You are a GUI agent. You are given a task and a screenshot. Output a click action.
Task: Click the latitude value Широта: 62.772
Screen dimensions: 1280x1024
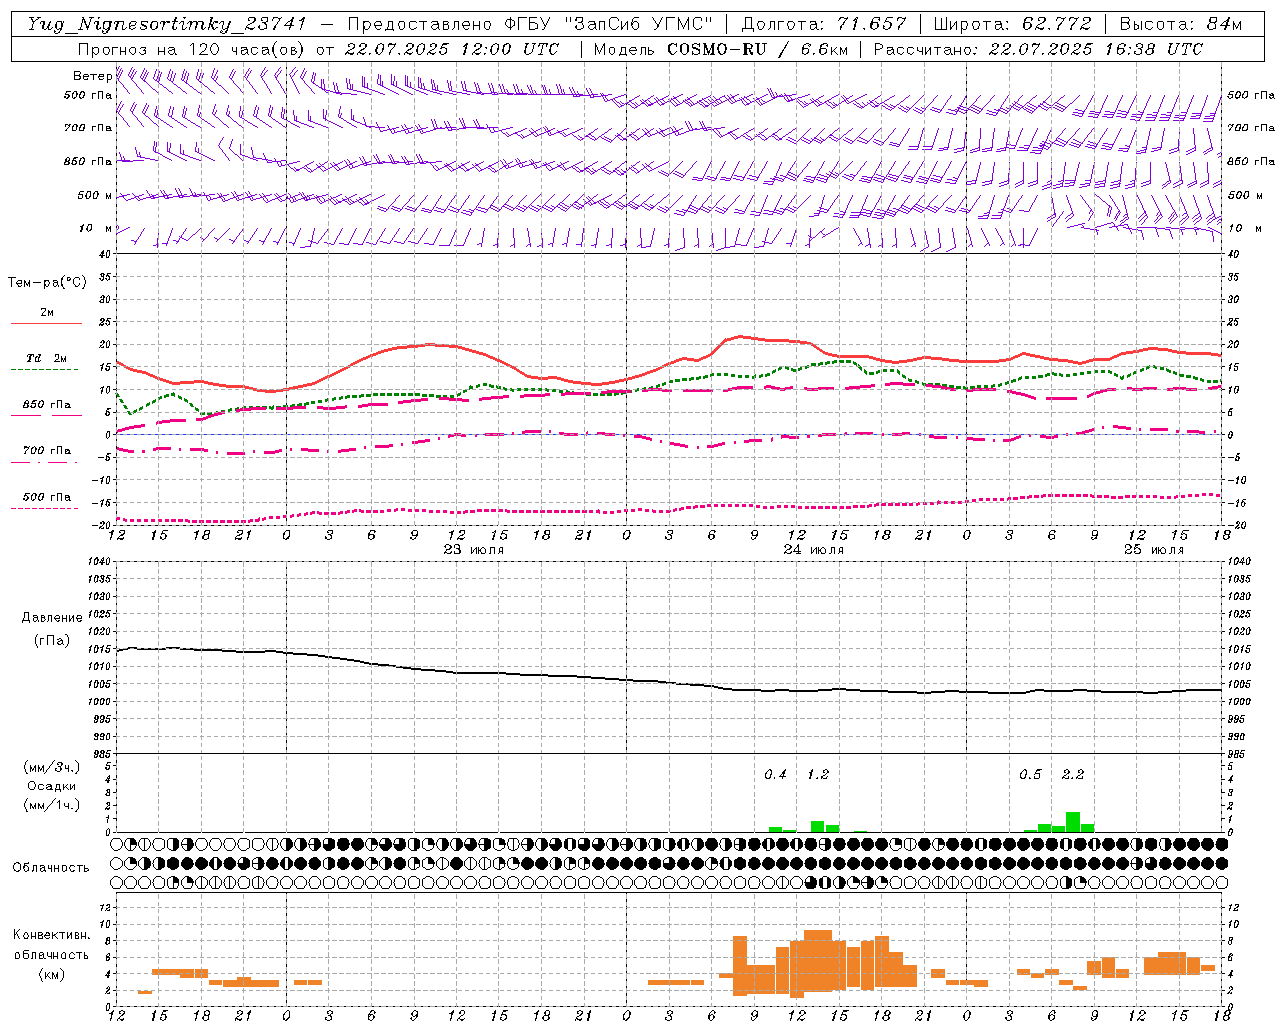(x=1013, y=24)
